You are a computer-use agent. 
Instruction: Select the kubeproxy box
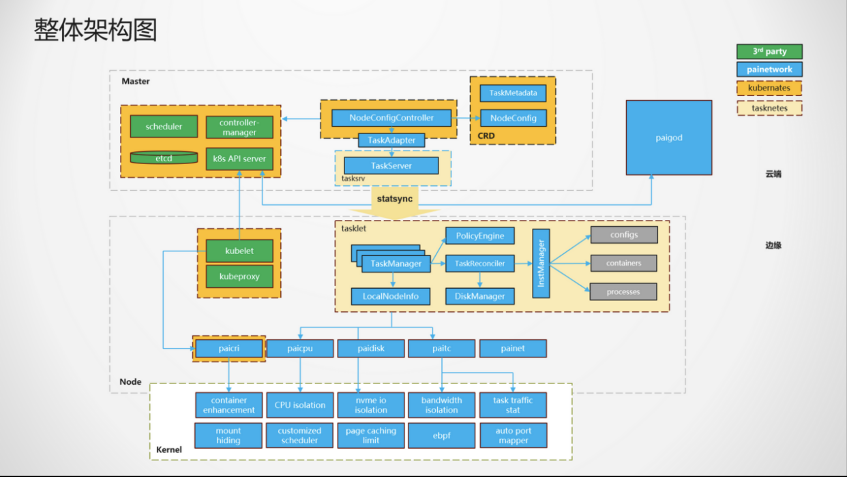pos(239,276)
